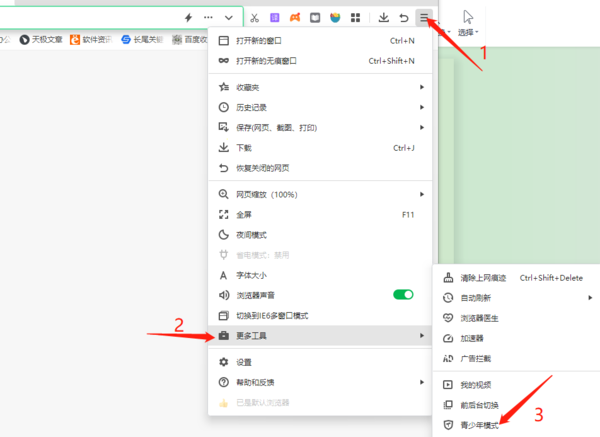Click the download arrow toolbar icon
The height and width of the screenshot is (437, 600).
coord(383,18)
